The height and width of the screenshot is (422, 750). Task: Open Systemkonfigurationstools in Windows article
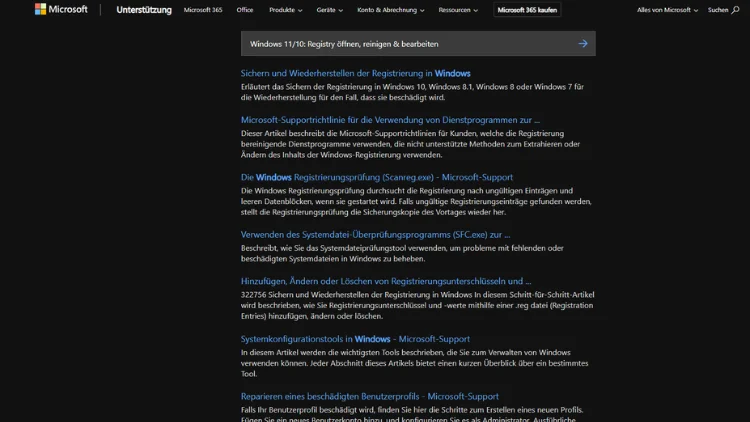[355, 339]
